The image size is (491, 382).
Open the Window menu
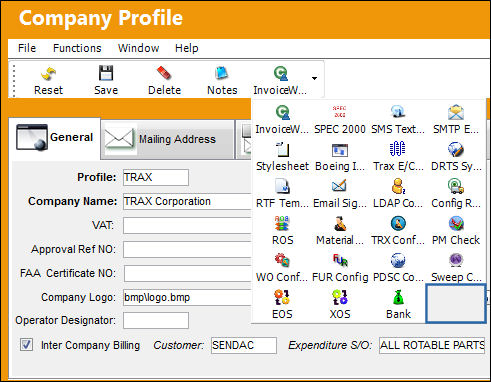tap(138, 48)
